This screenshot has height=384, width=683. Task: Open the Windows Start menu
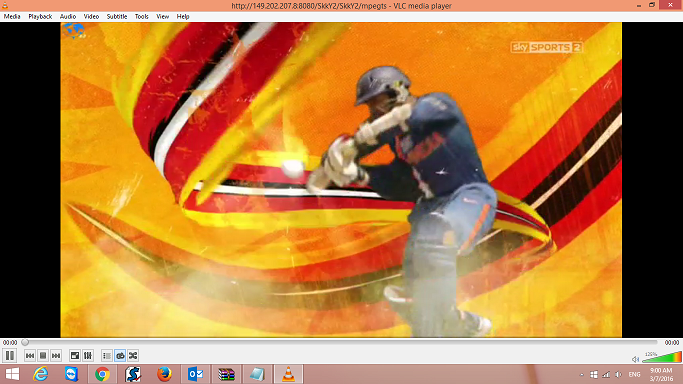click(12, 374)
